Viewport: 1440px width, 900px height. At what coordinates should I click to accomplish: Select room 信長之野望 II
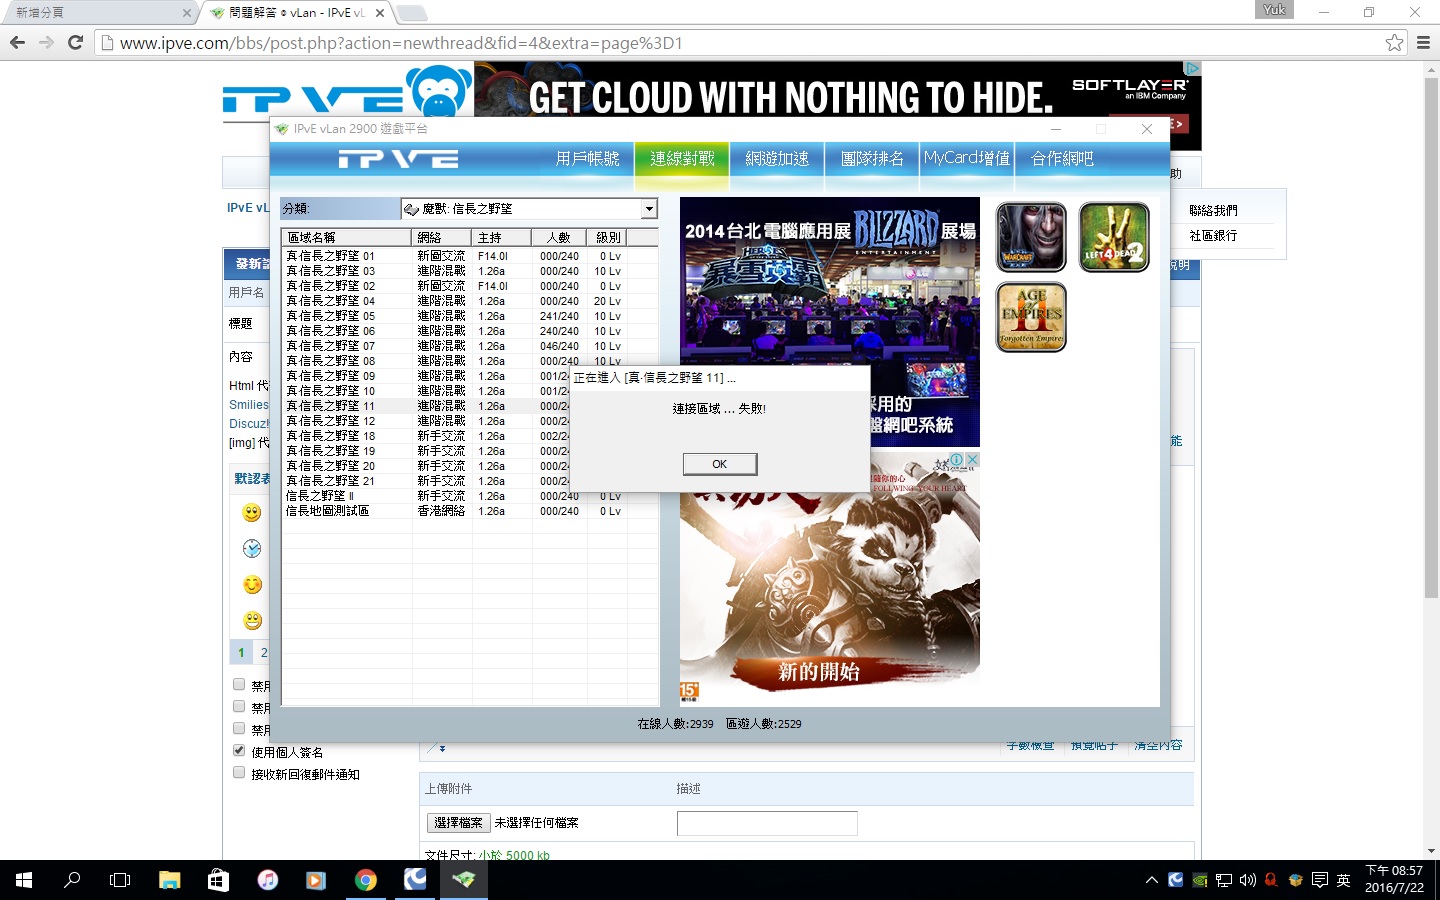470,496
